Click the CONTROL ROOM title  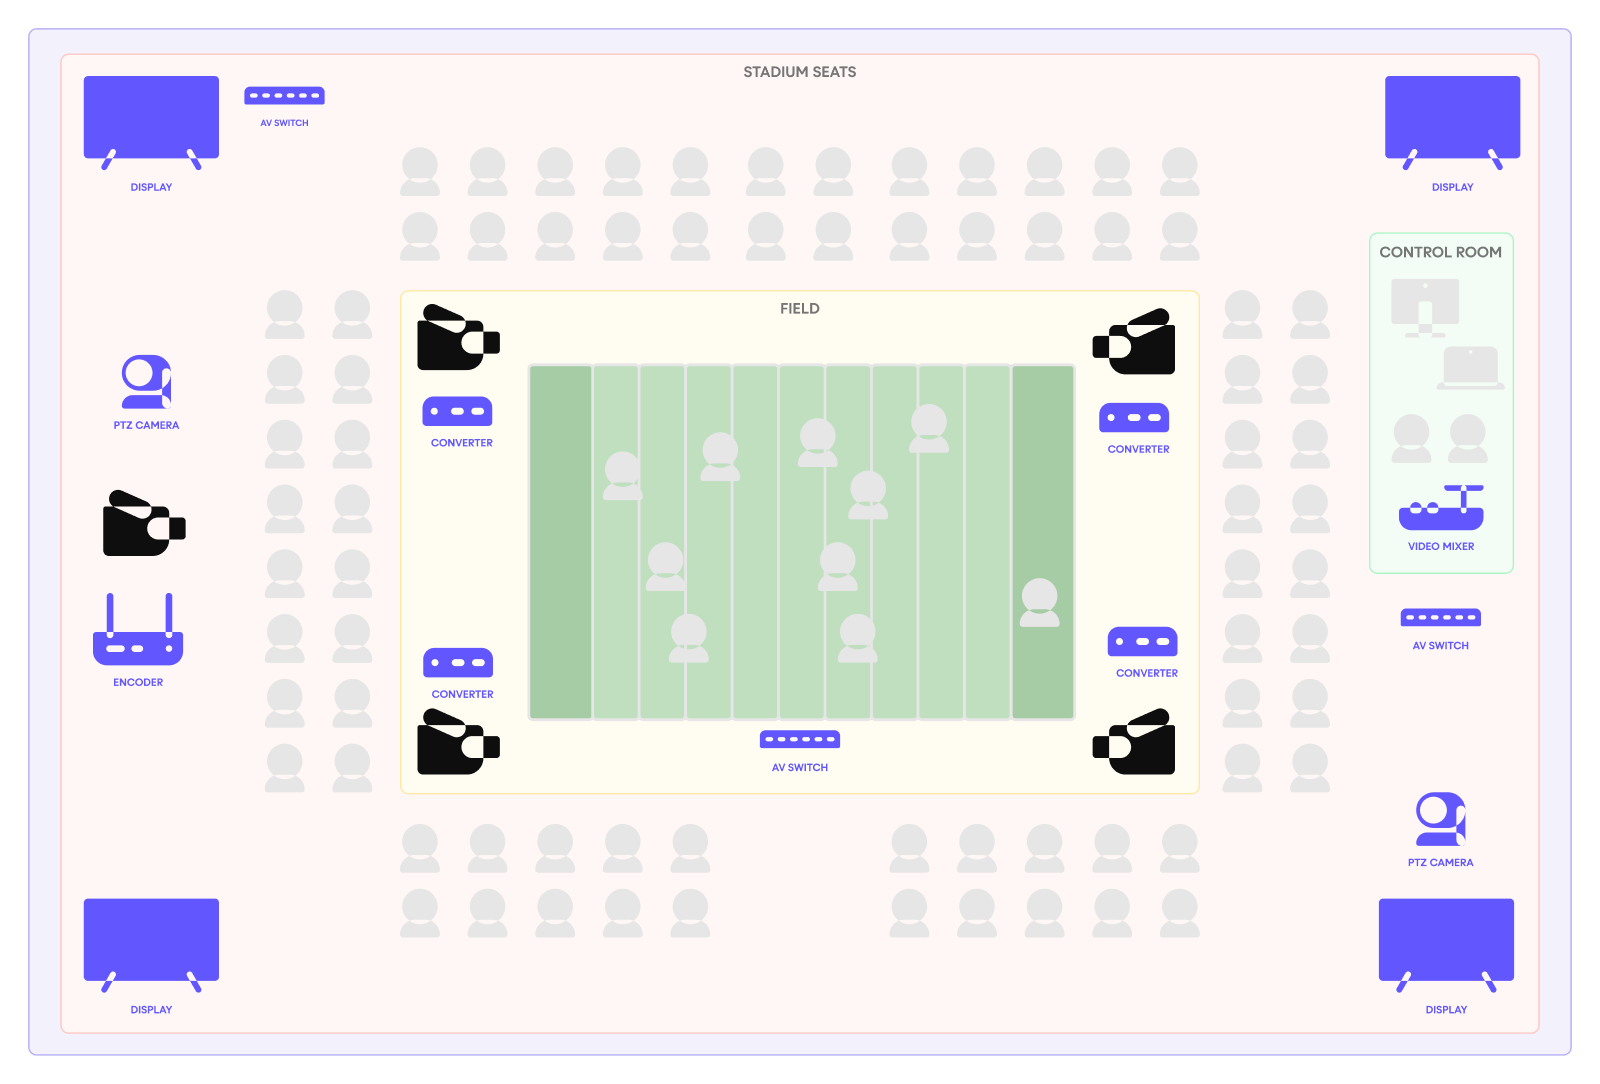click(1441, 252)
